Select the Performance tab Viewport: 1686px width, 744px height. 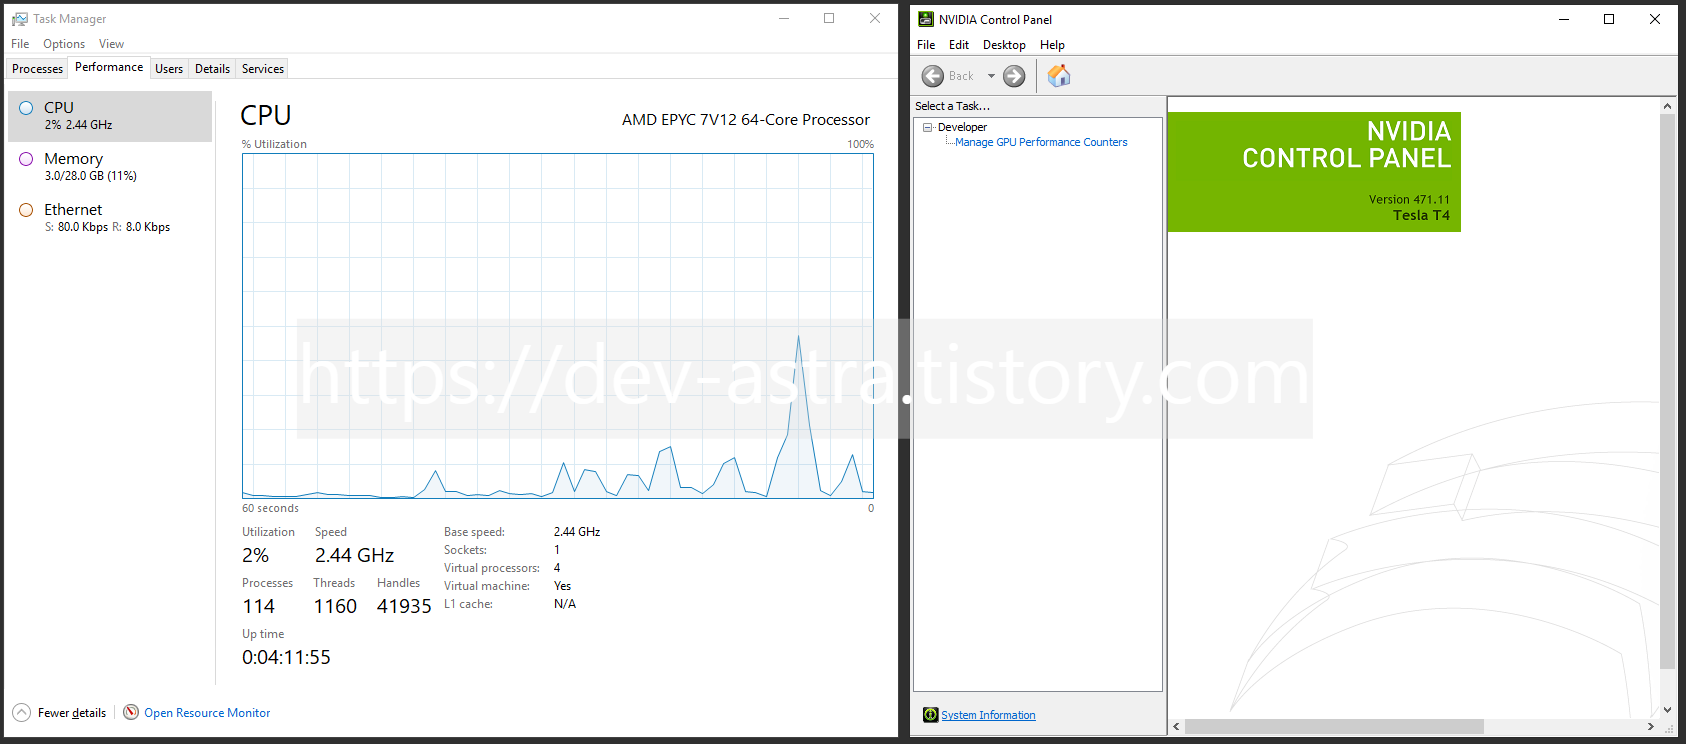click(x=109, y=67)
